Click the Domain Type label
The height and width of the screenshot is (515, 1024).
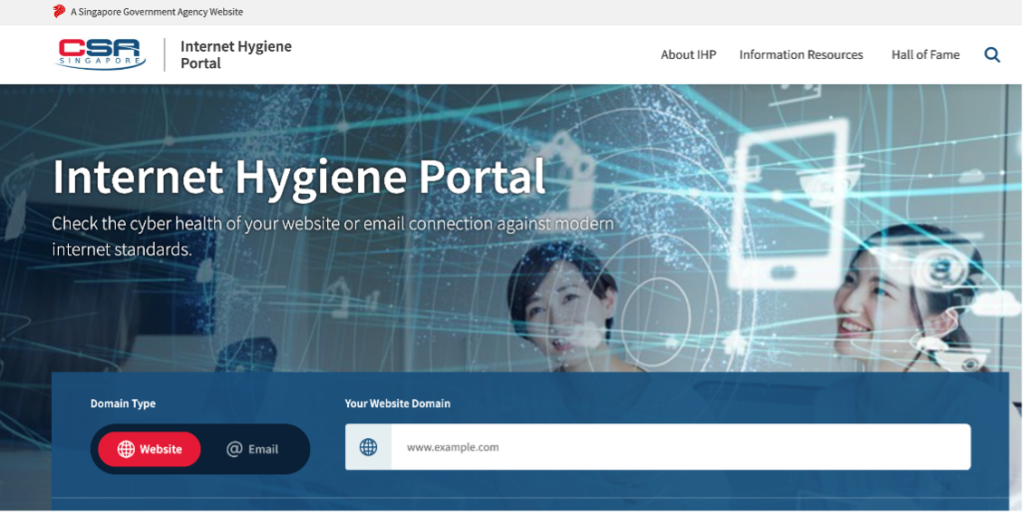[x=123, y=404]
